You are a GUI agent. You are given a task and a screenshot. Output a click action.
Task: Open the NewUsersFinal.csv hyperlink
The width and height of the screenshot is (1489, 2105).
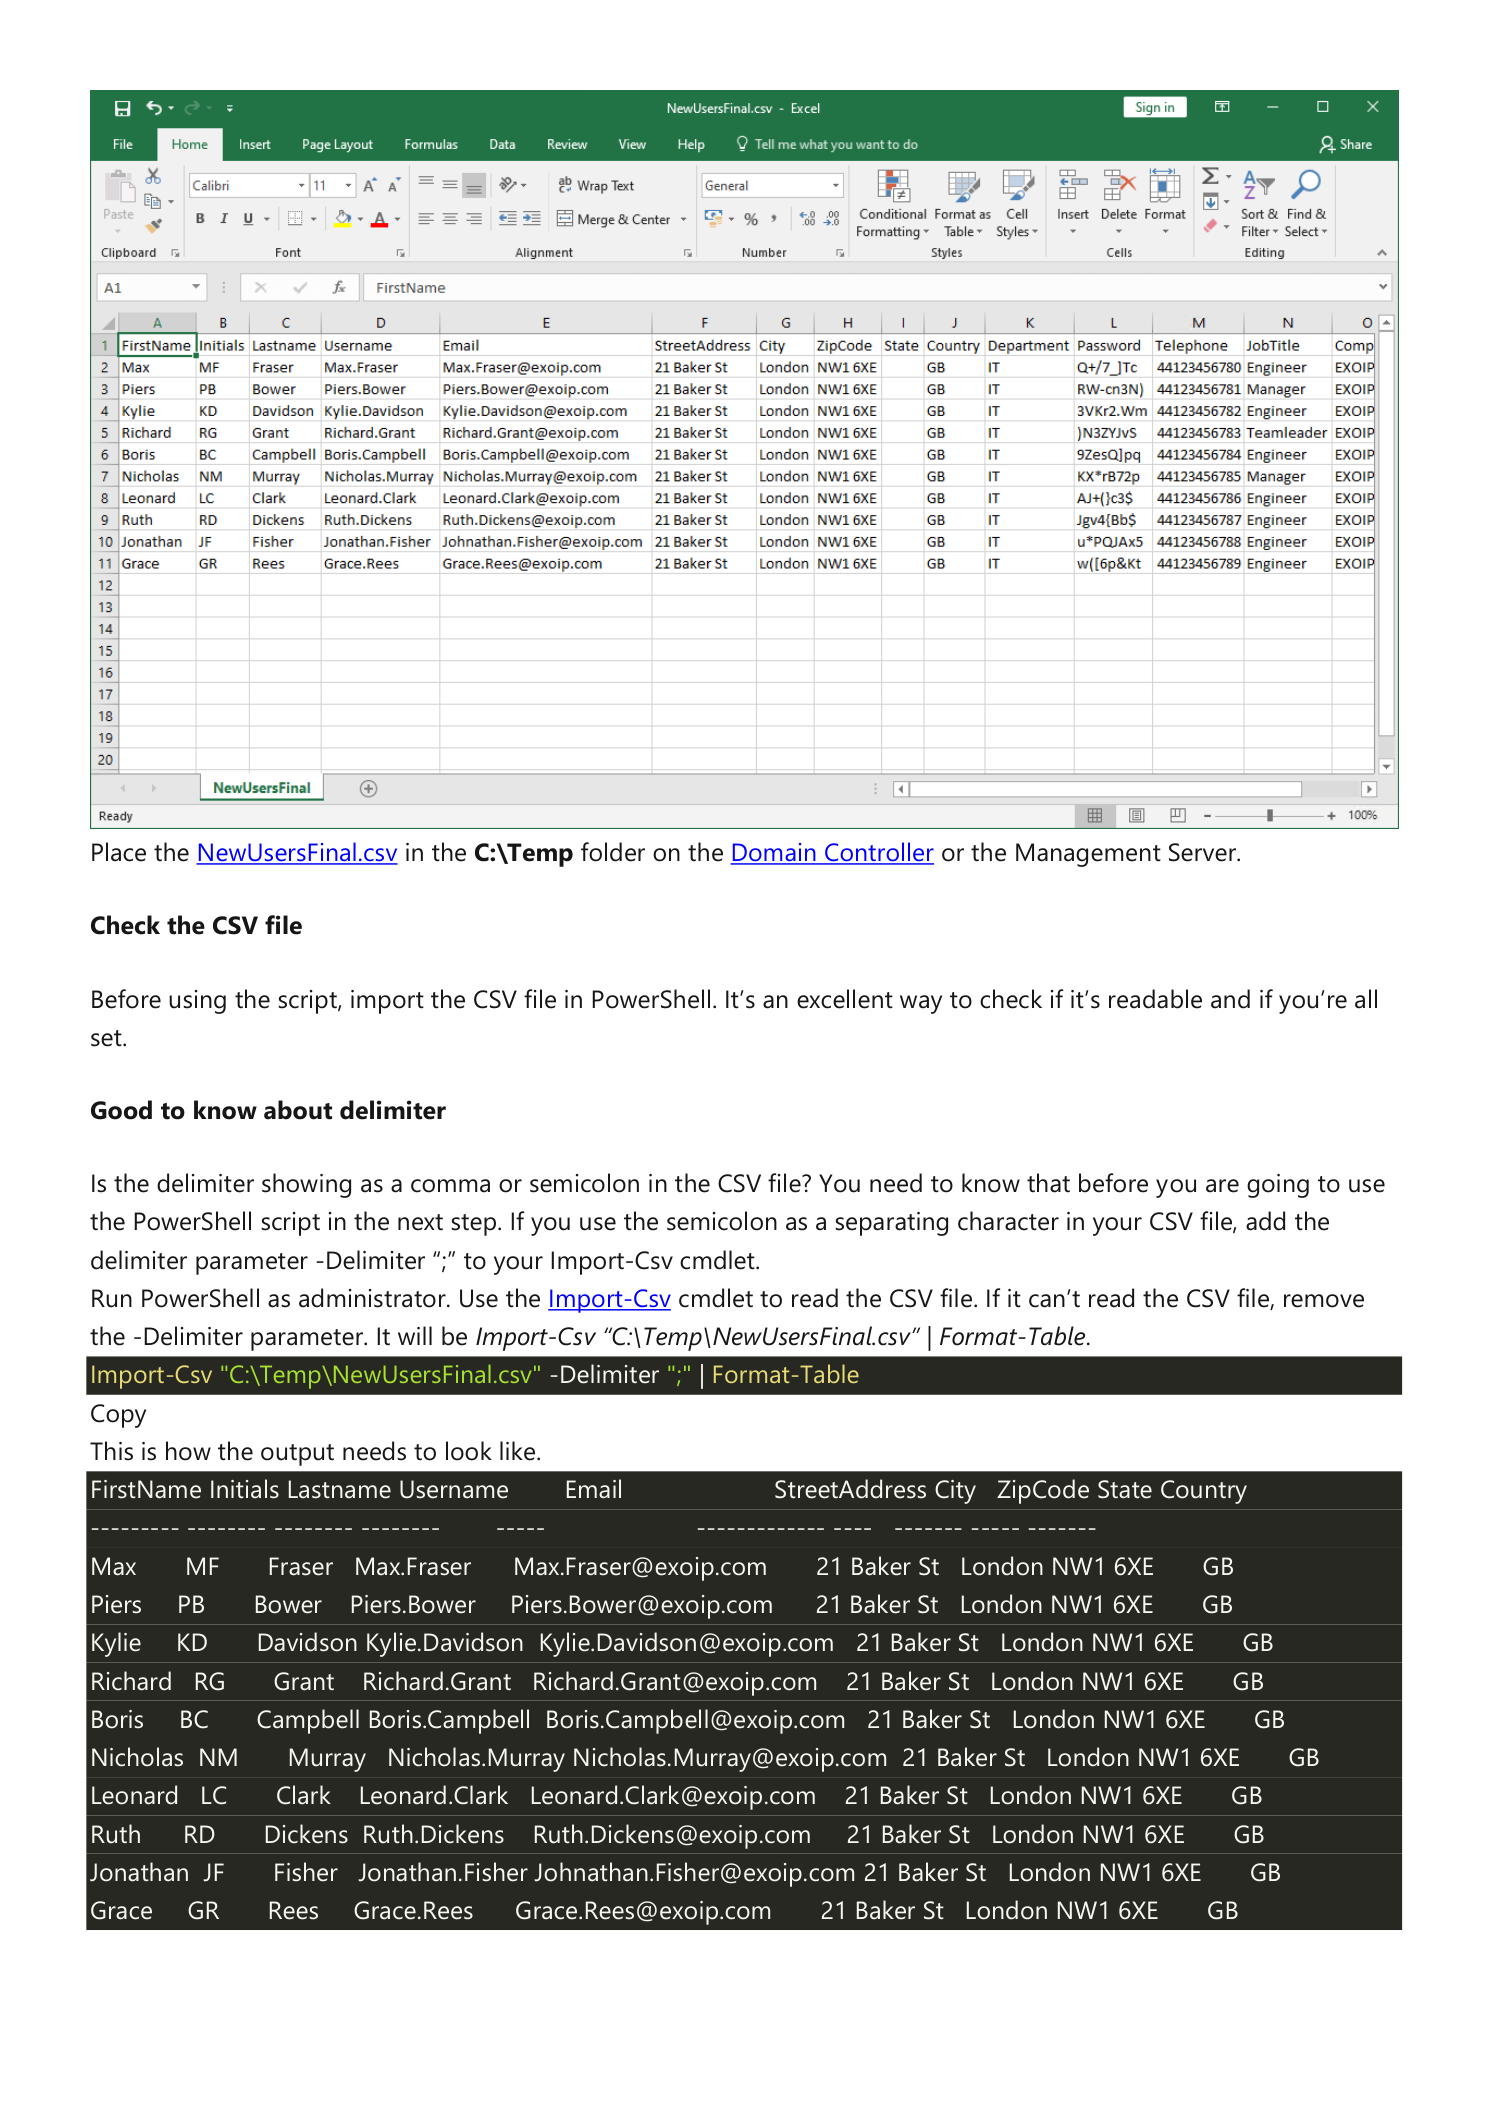(297, 853)
